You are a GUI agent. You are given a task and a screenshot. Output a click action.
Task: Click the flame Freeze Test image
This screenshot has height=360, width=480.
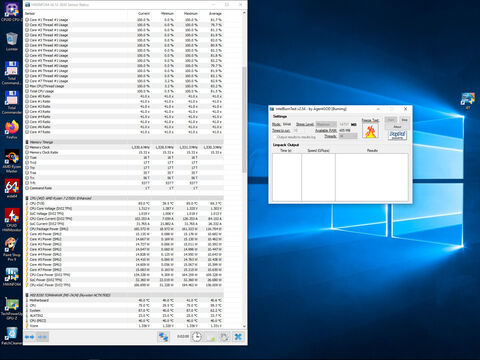(370, 131)
